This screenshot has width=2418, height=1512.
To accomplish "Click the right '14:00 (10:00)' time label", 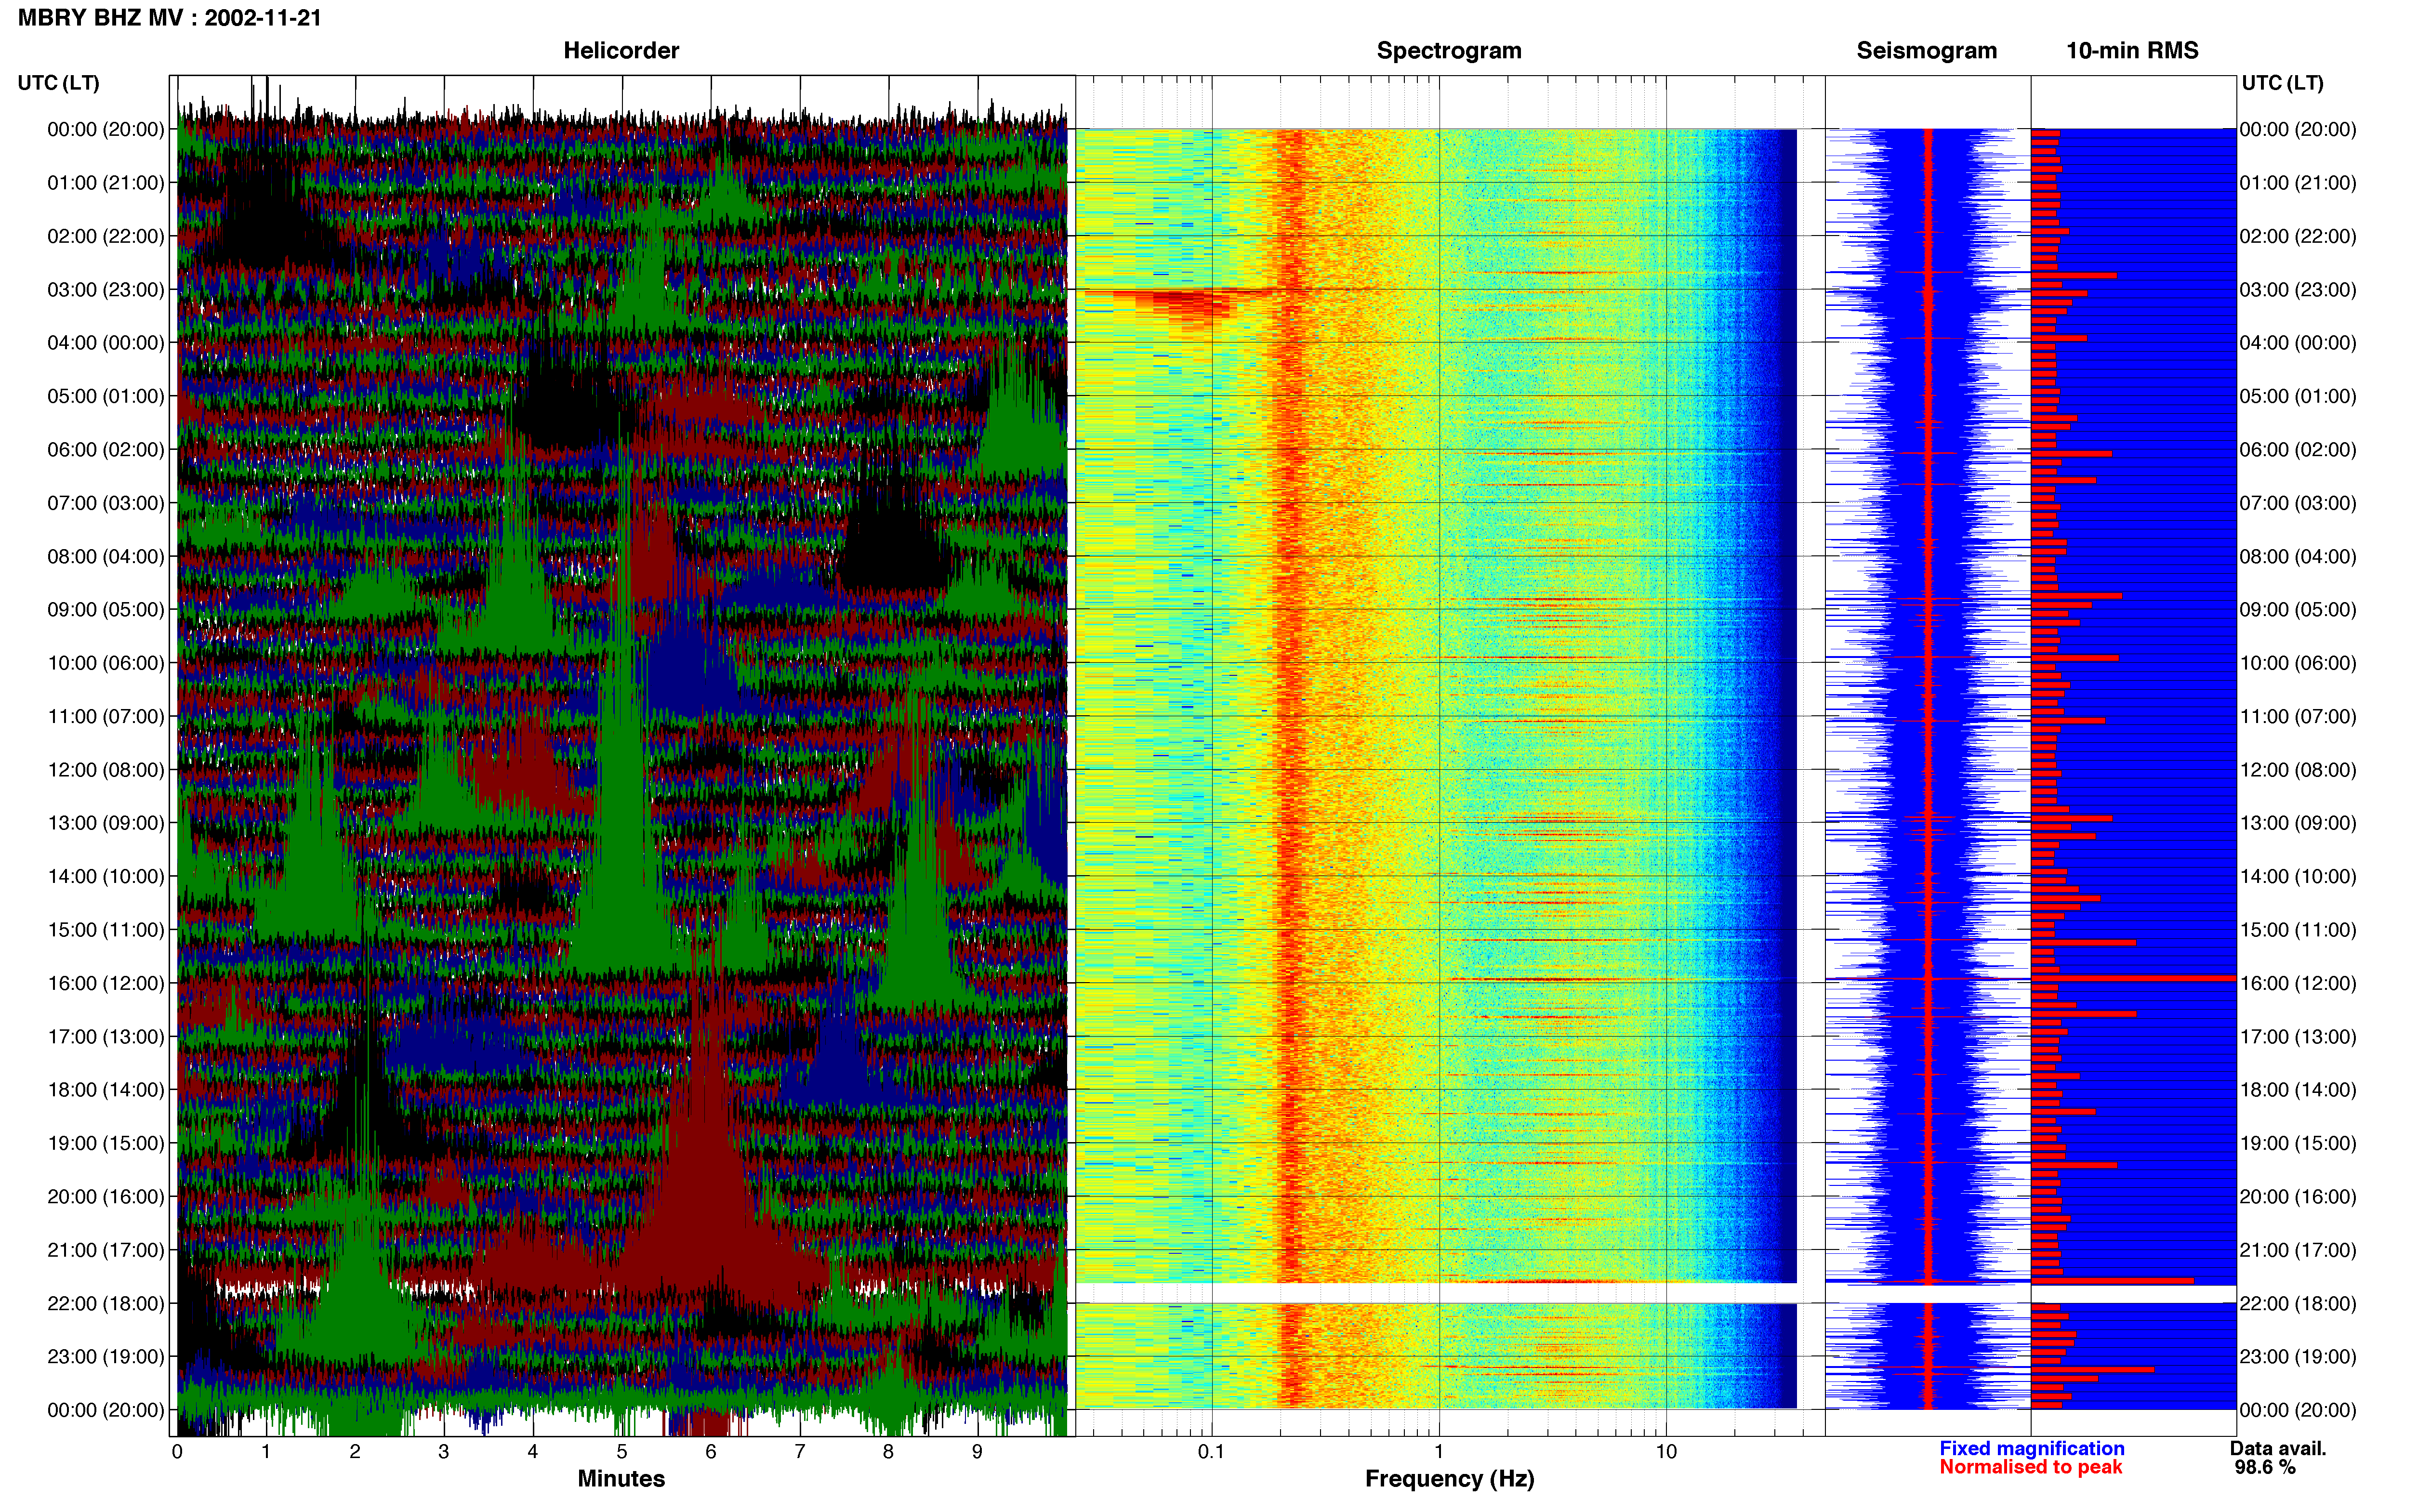I will (x=2298, y=876).
